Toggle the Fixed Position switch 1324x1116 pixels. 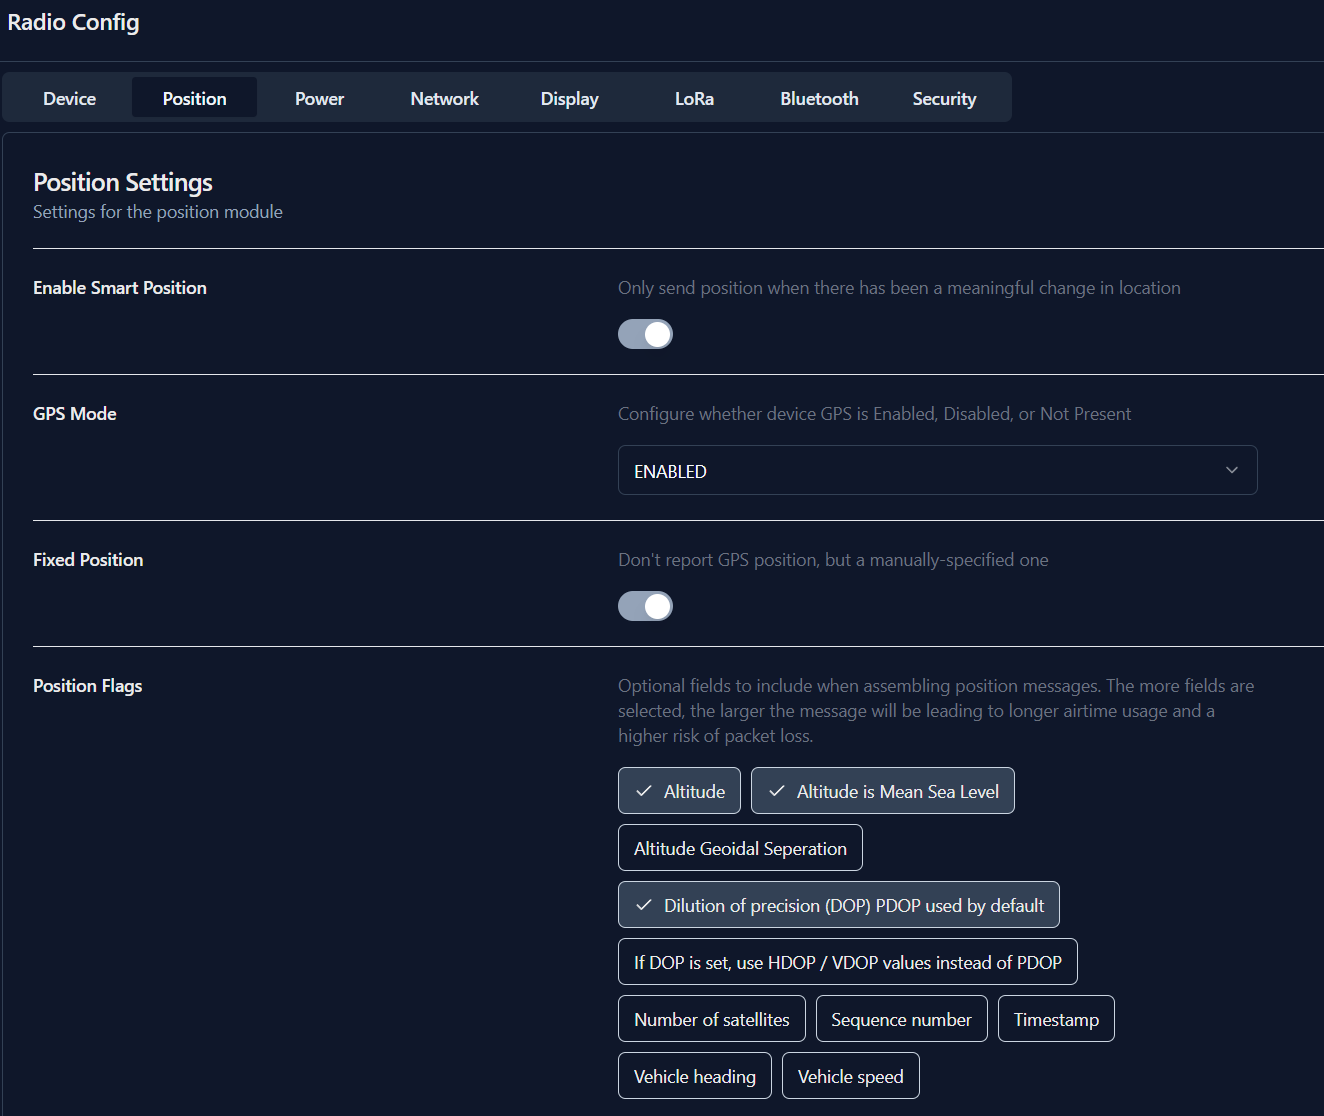click(645, 606)
